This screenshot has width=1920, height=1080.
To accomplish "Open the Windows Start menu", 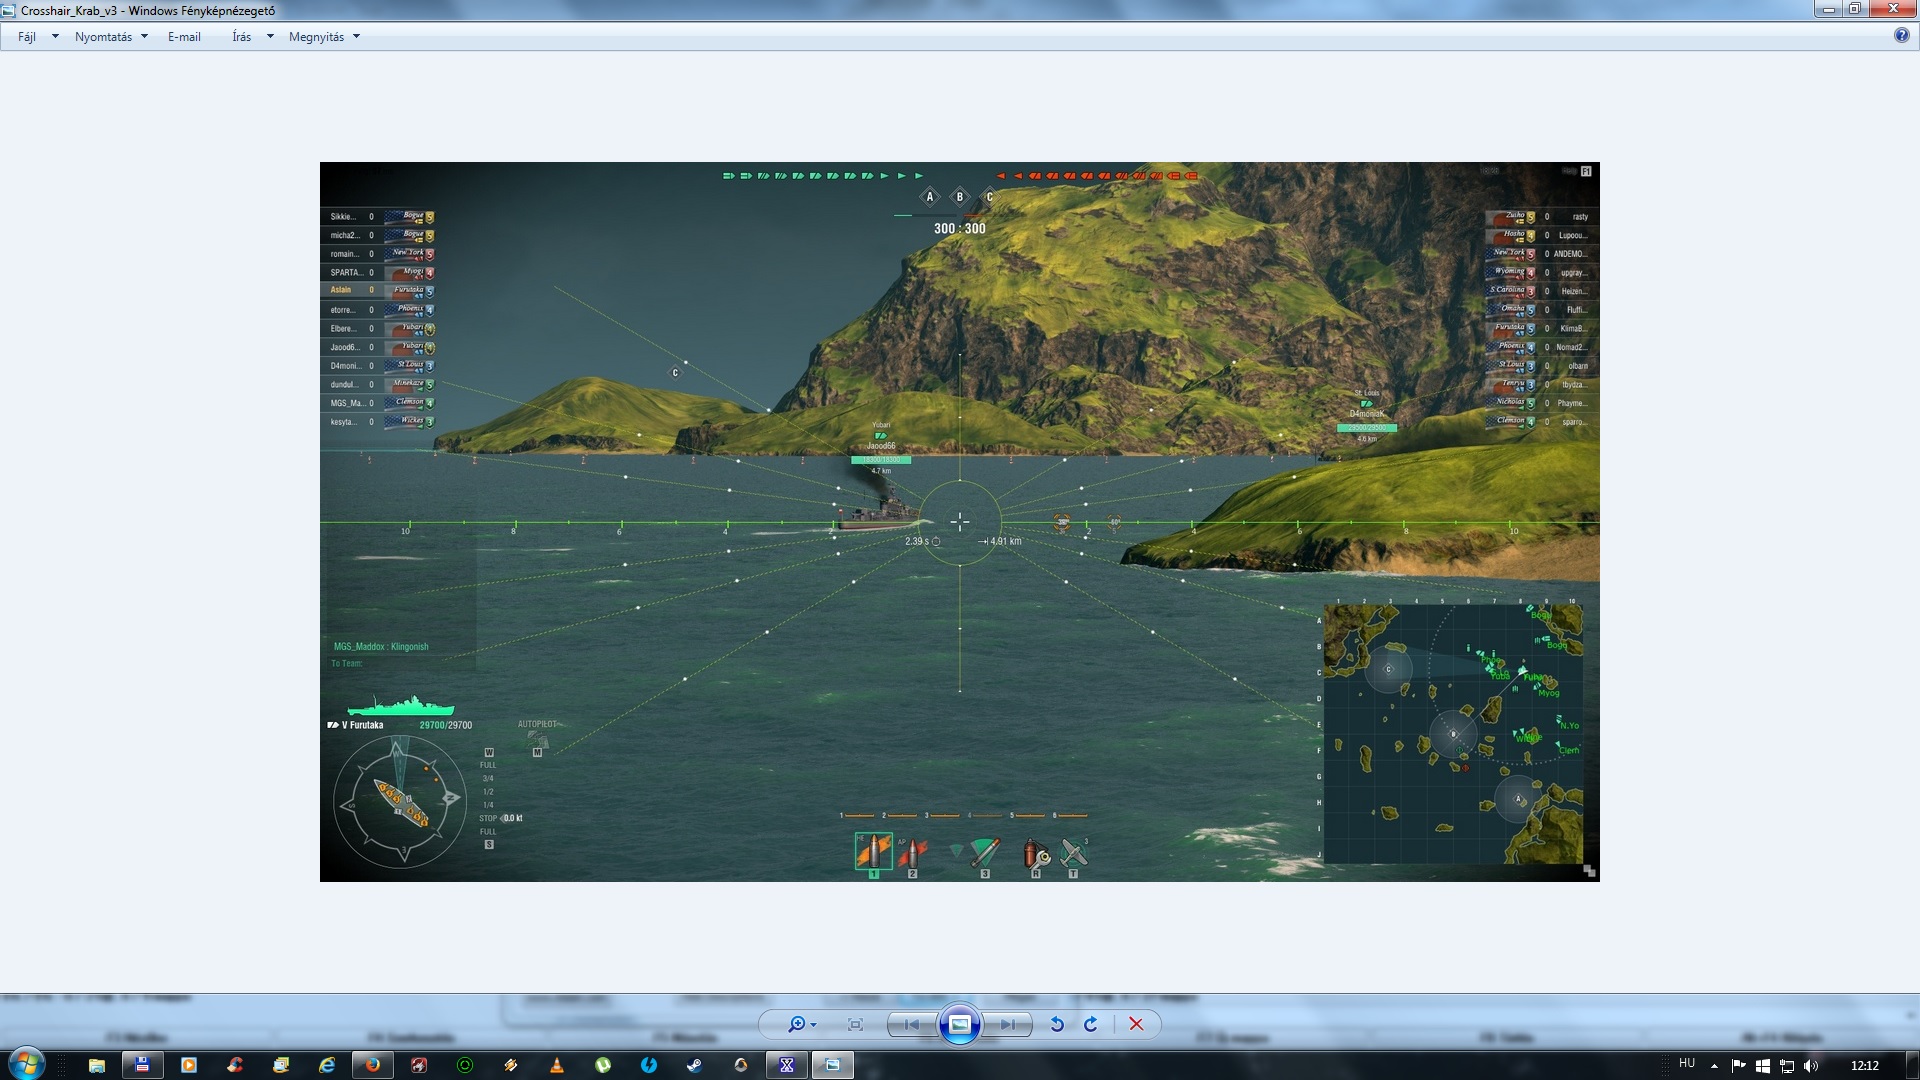I will pos(27,1064).
